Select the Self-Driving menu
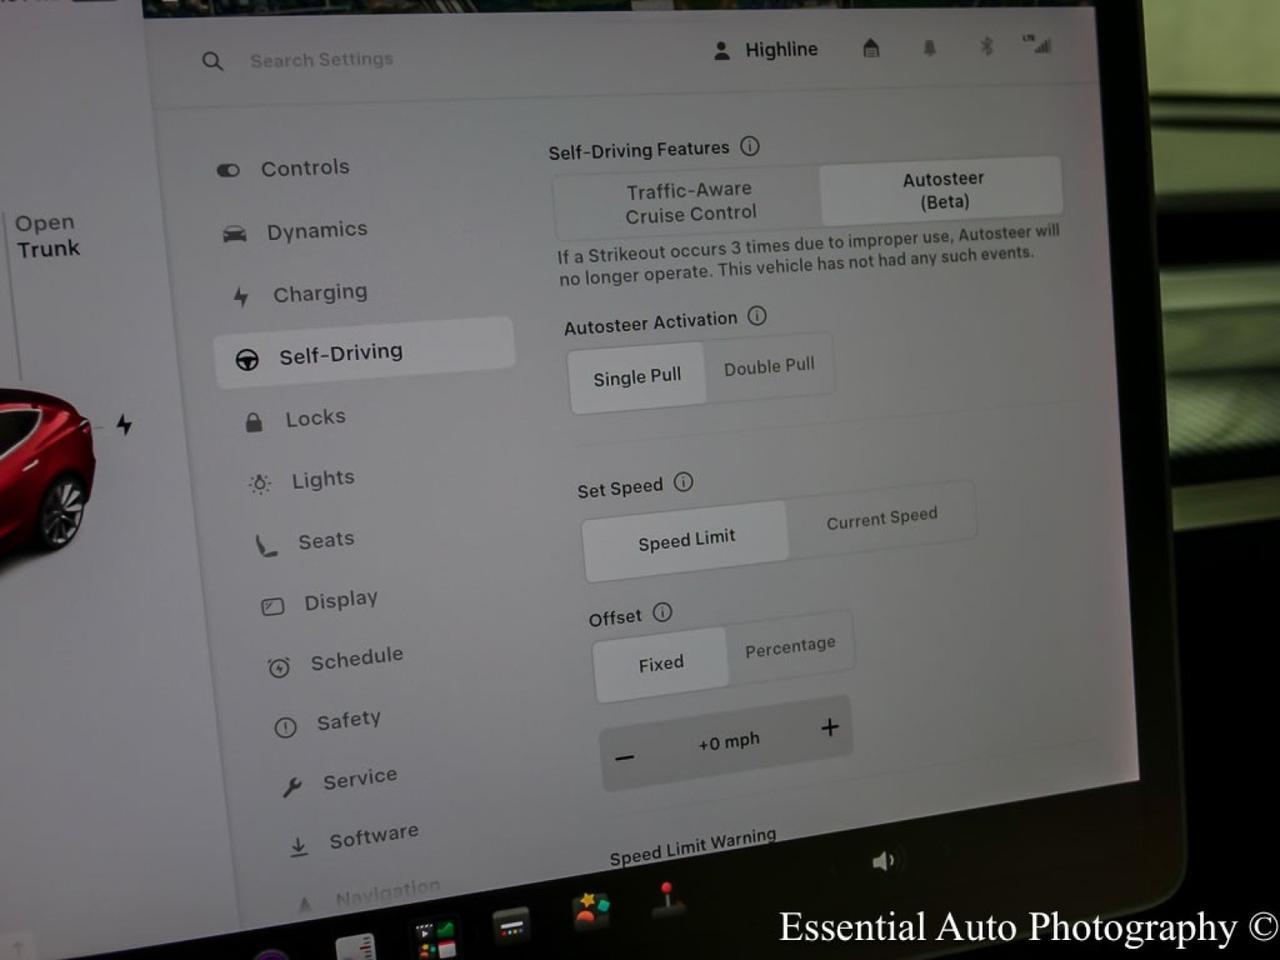 tap(364, 353)
